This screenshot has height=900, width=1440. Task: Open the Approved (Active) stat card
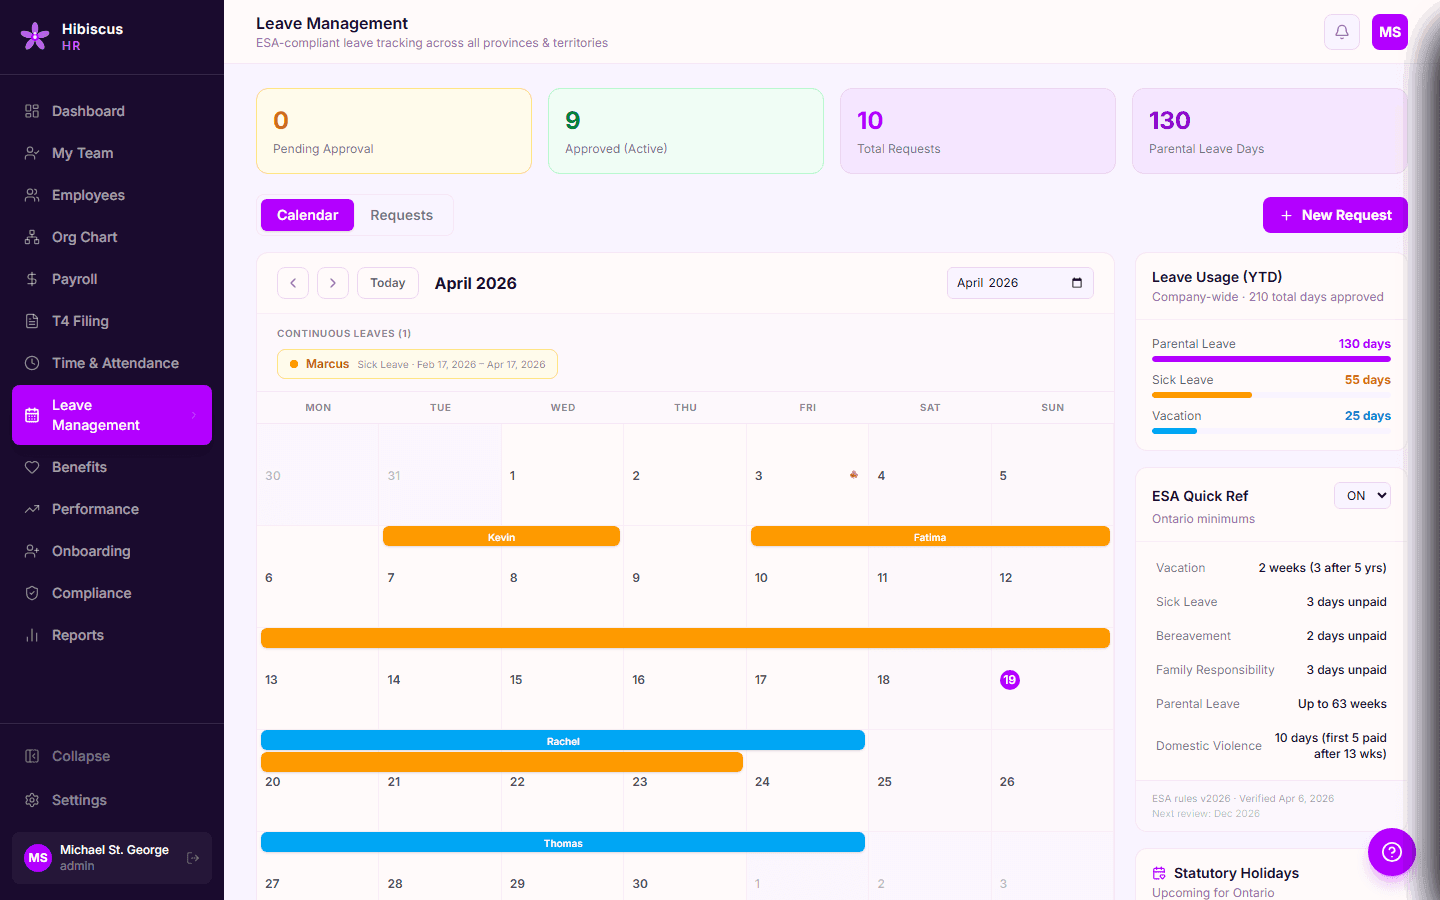pos(686,131)
